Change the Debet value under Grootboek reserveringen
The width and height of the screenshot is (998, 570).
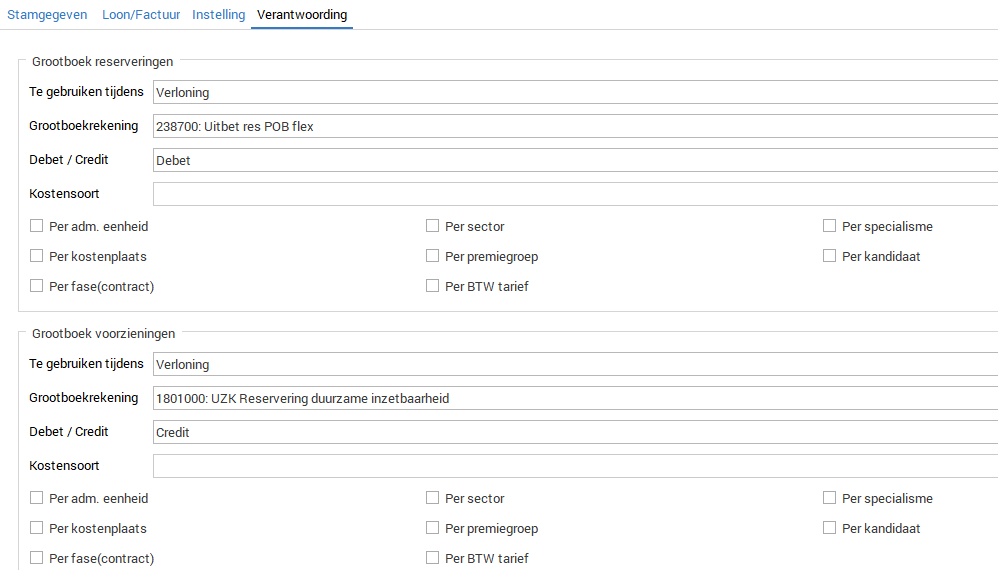tap(575, 160)
